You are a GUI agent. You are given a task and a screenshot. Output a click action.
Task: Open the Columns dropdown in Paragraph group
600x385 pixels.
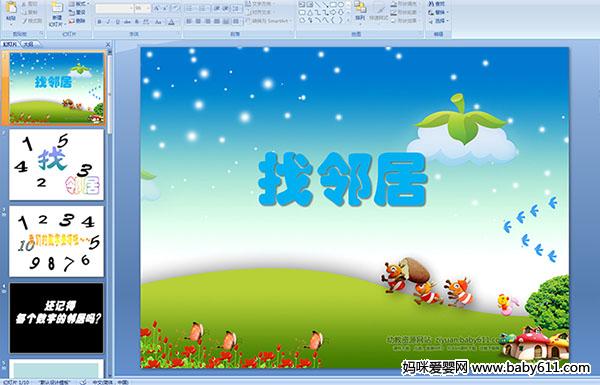(x=236, y=21)
